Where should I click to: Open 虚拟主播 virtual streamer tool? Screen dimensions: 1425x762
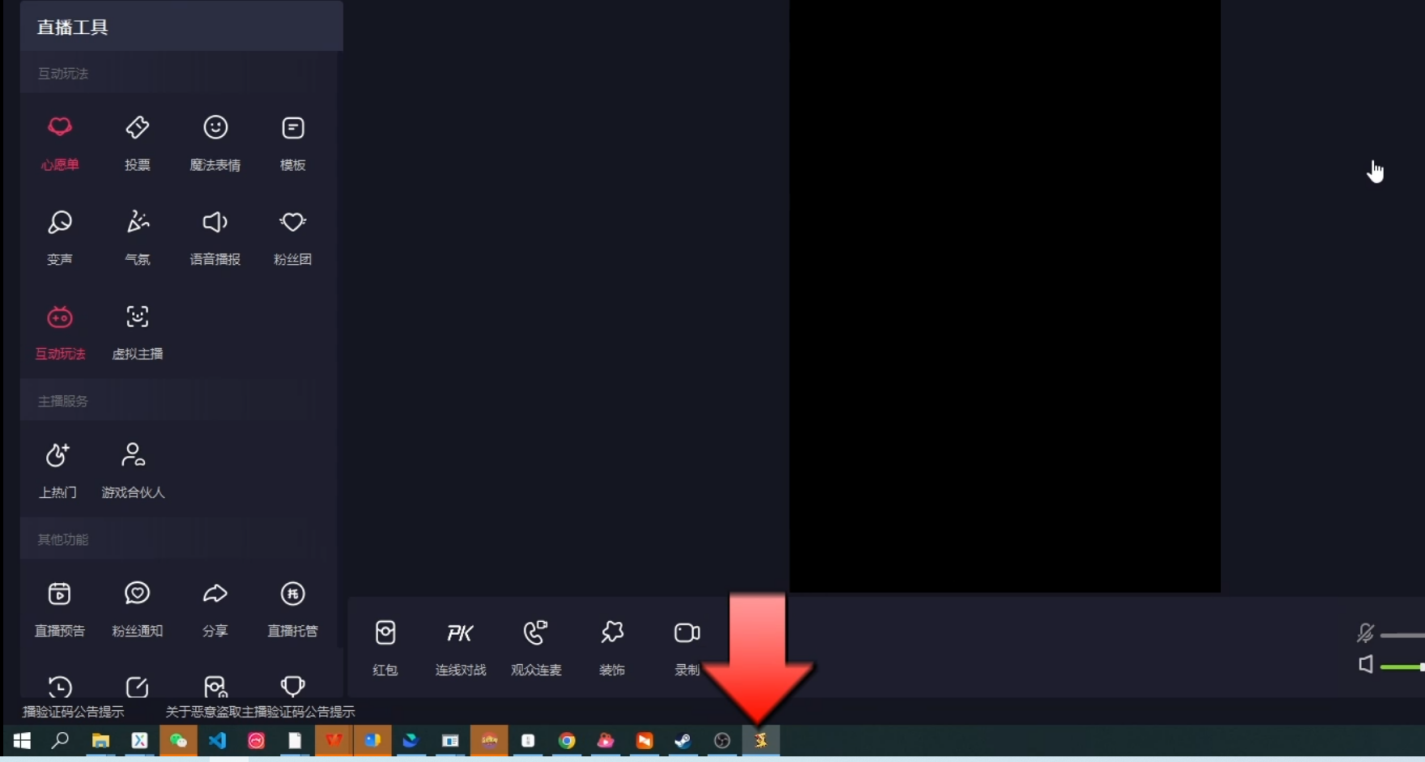137,331
